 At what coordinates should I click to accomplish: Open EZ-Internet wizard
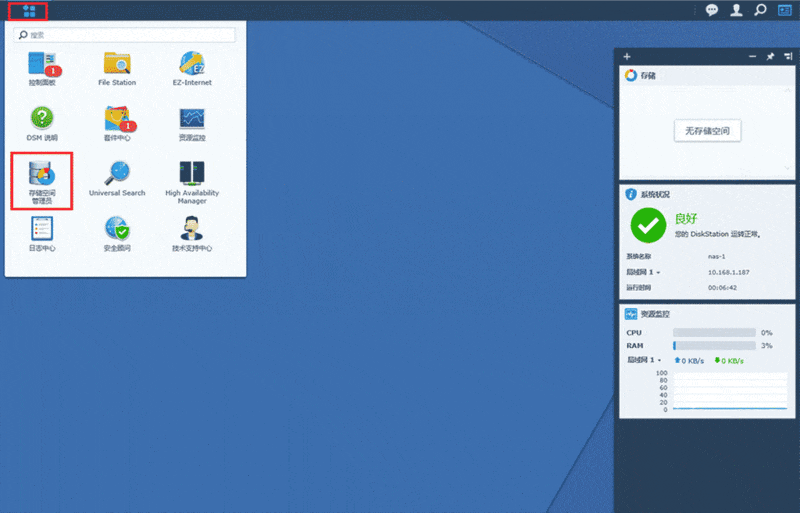click(192, 68)
